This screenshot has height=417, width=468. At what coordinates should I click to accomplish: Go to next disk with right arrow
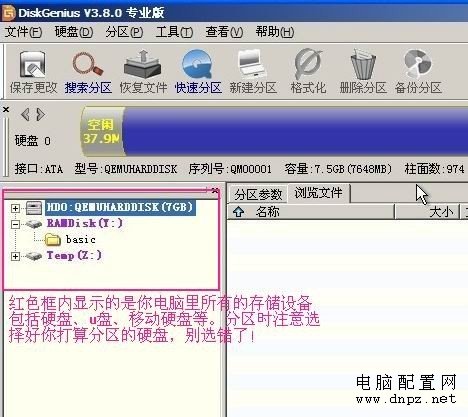pyautogui.click(x=41, y=115)
